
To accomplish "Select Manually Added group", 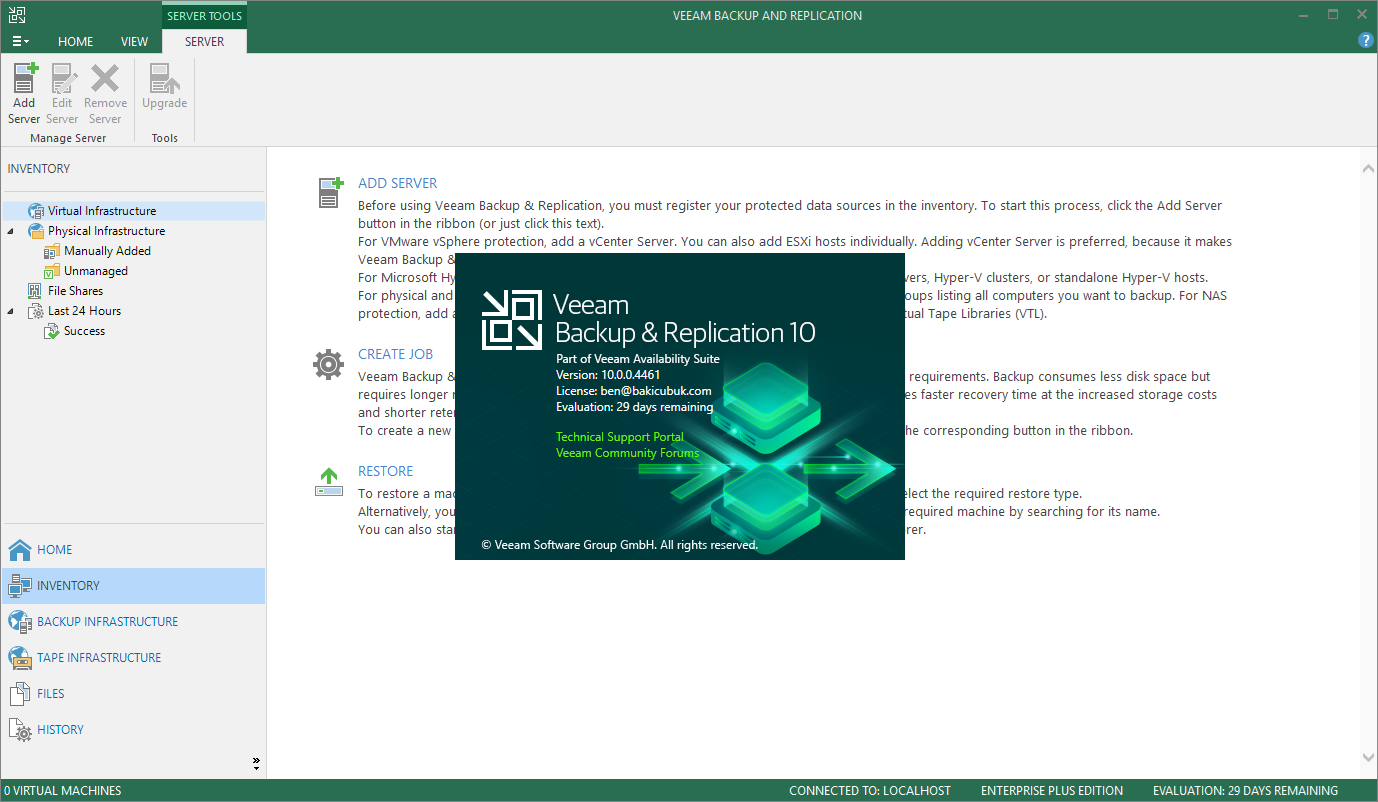I will tap(107, 251).
